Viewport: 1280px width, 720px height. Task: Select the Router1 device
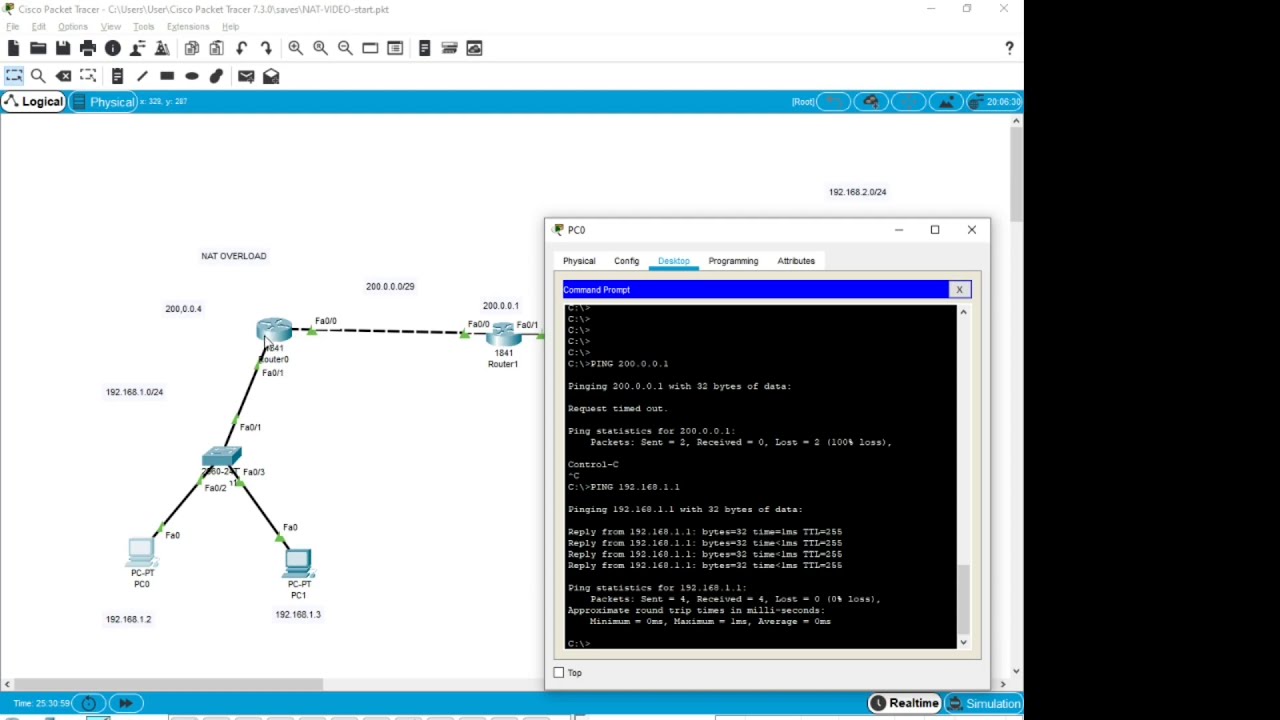503,334
